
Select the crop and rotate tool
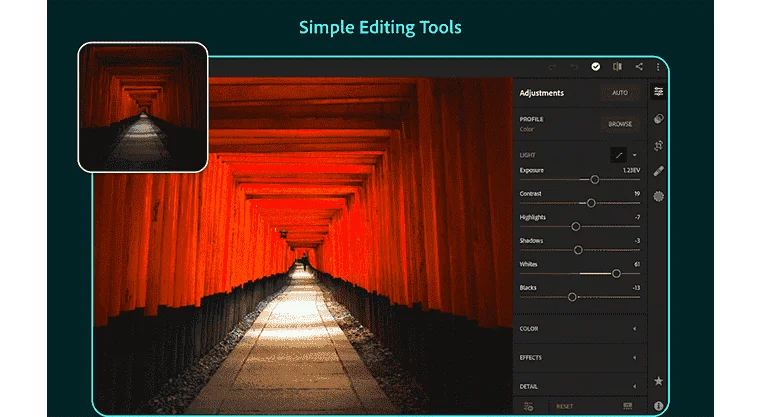tap(658, 145)
